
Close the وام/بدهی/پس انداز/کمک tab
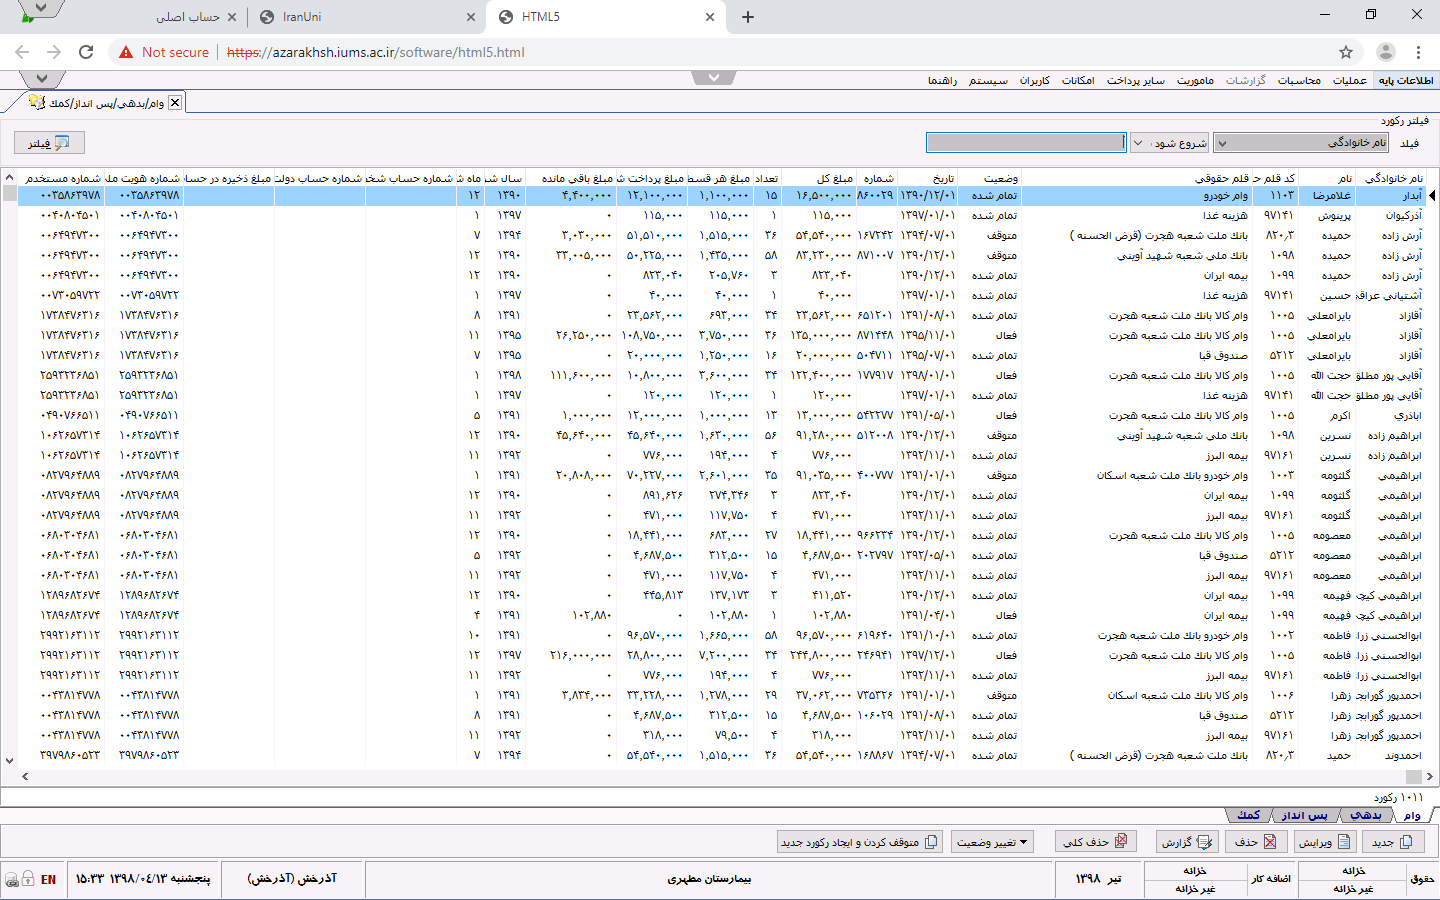(x=175, y=102)
